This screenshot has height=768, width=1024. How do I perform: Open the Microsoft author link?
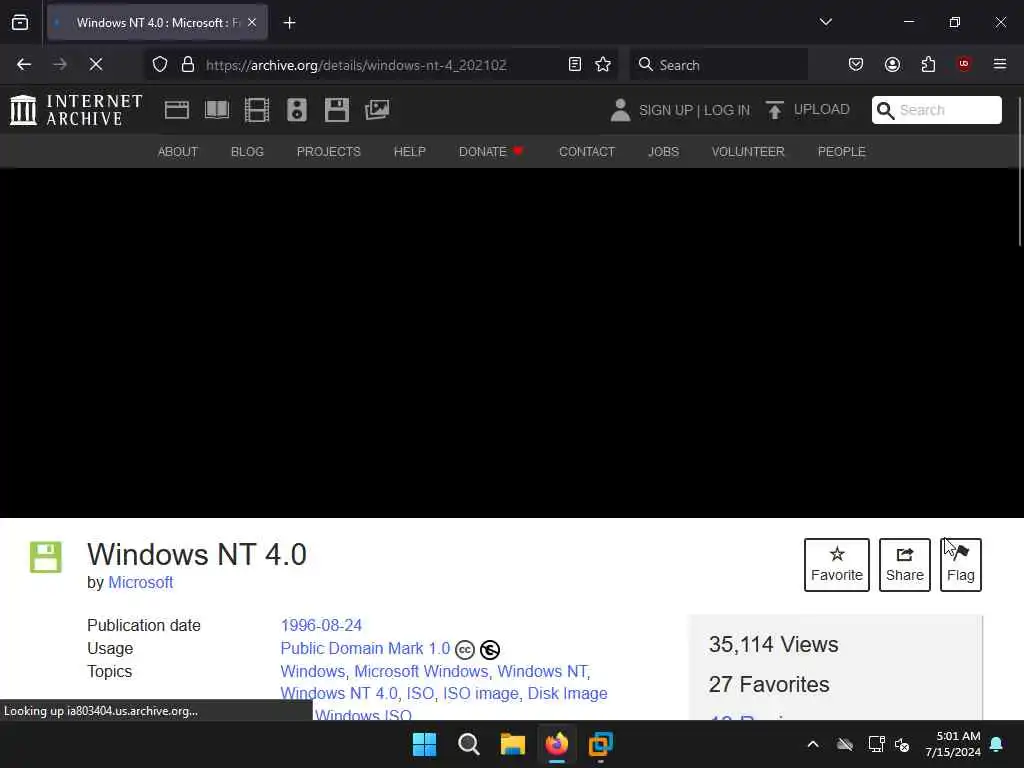(140, 583)
